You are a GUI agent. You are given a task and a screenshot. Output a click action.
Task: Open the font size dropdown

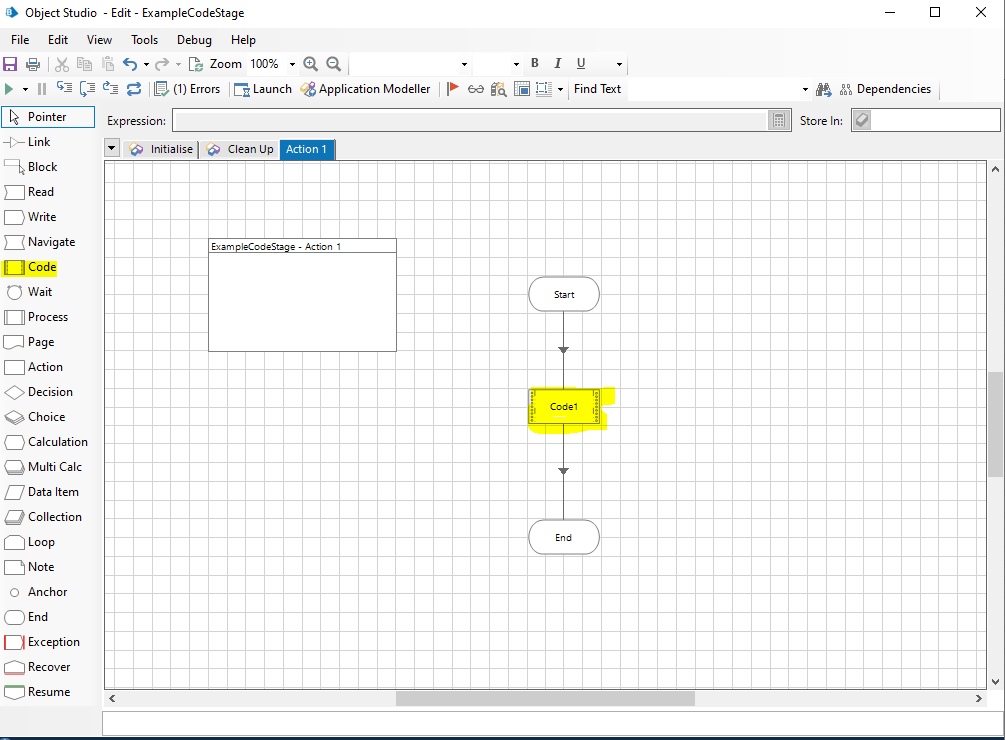516,64
